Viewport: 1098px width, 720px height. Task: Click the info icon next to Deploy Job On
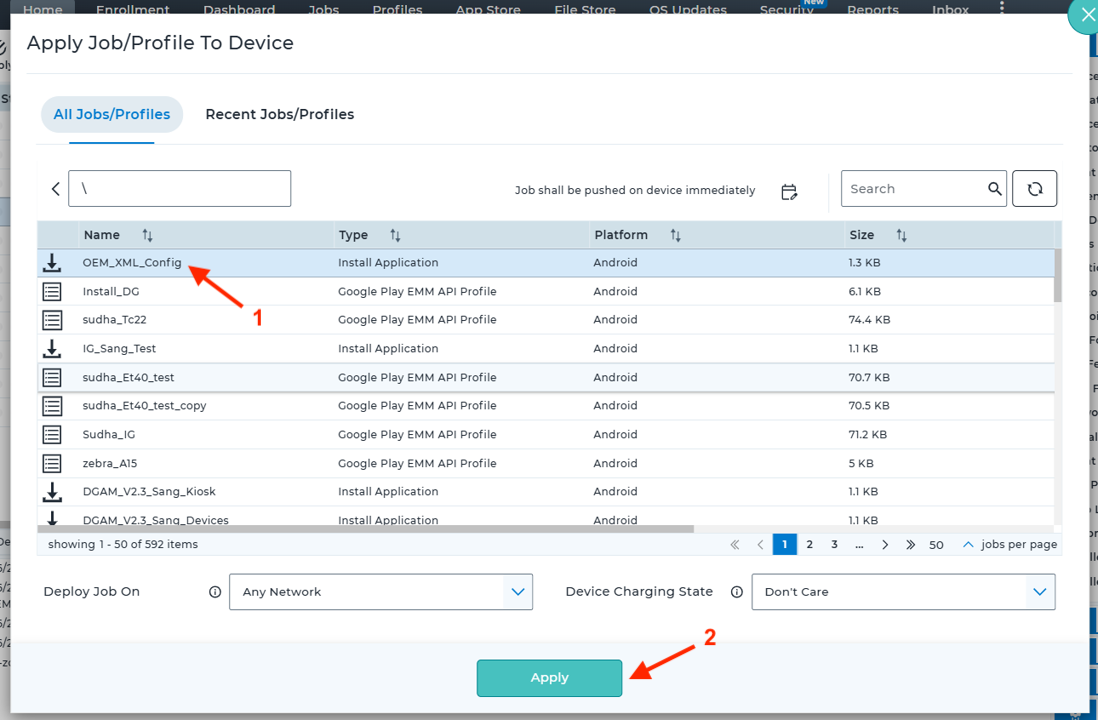pyautogui.click(x=214, y=592)
